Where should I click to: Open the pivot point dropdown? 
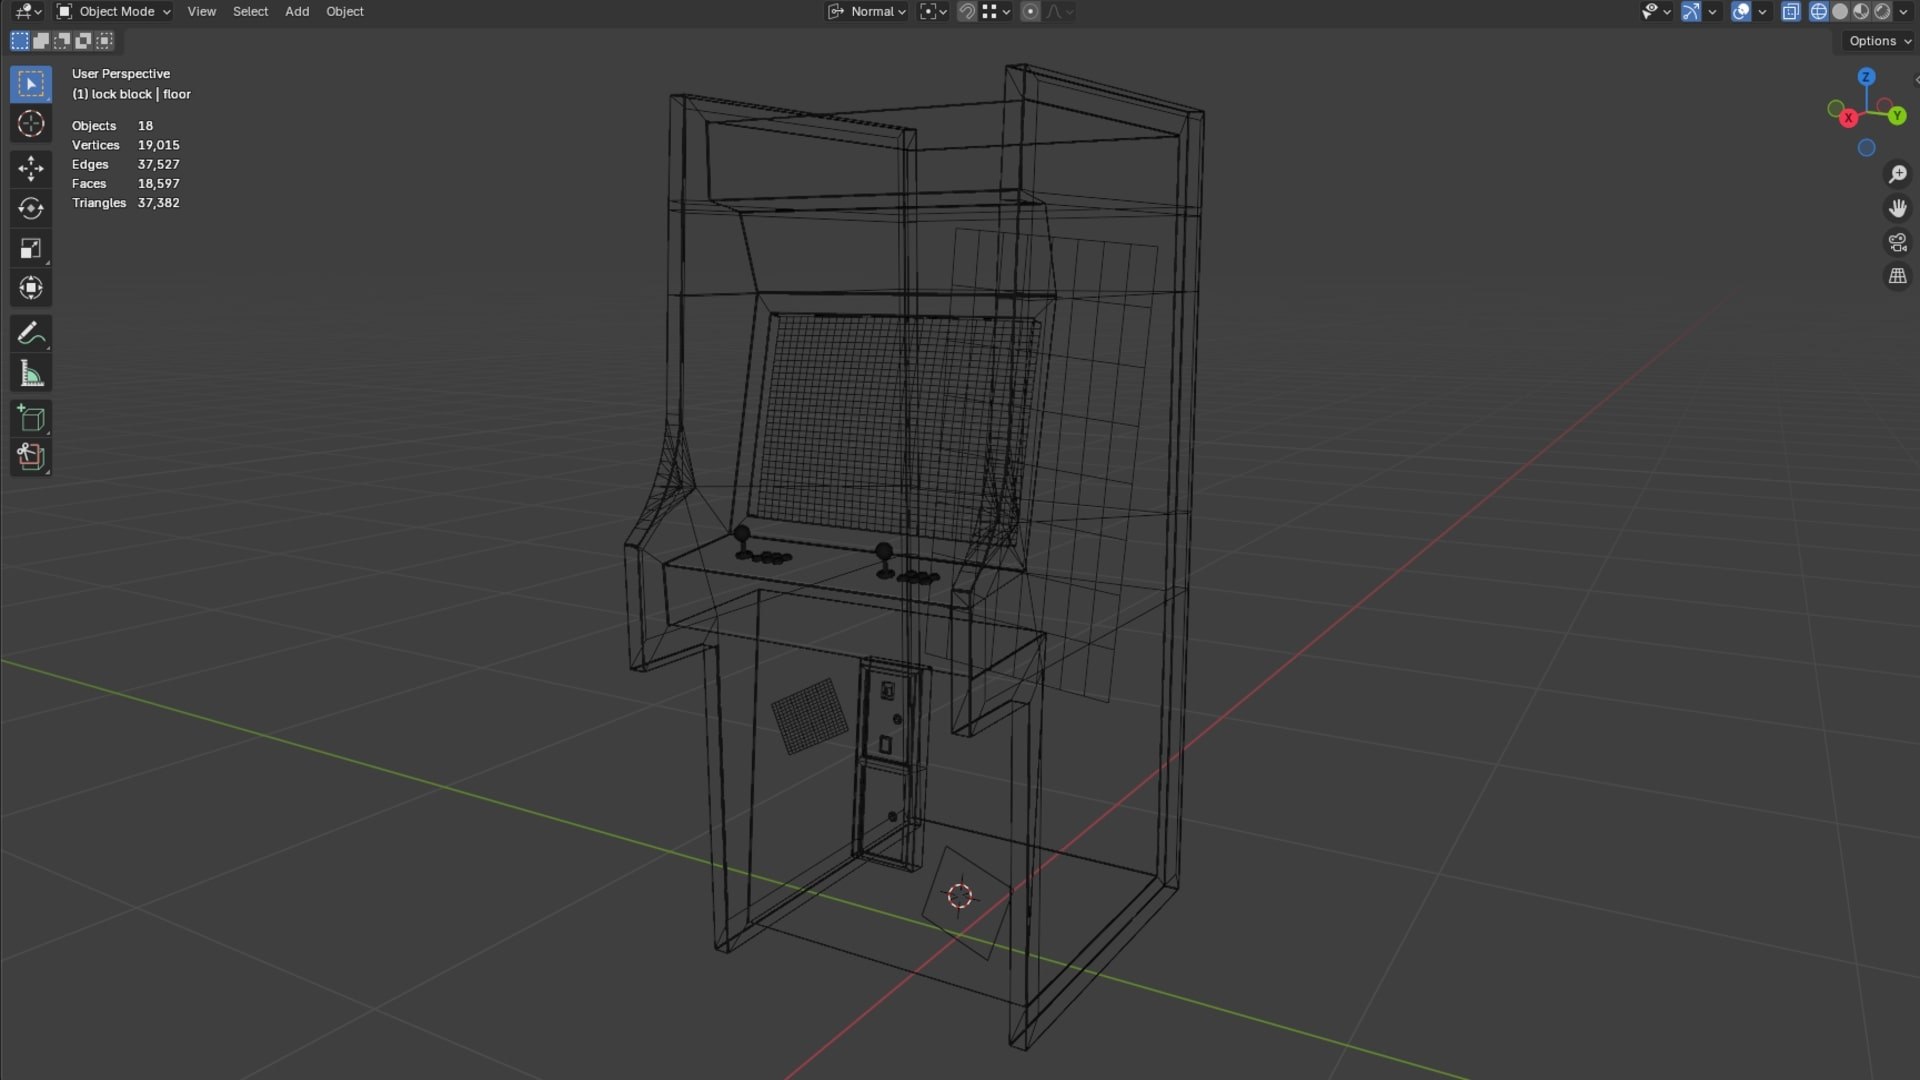click(933, 12)
